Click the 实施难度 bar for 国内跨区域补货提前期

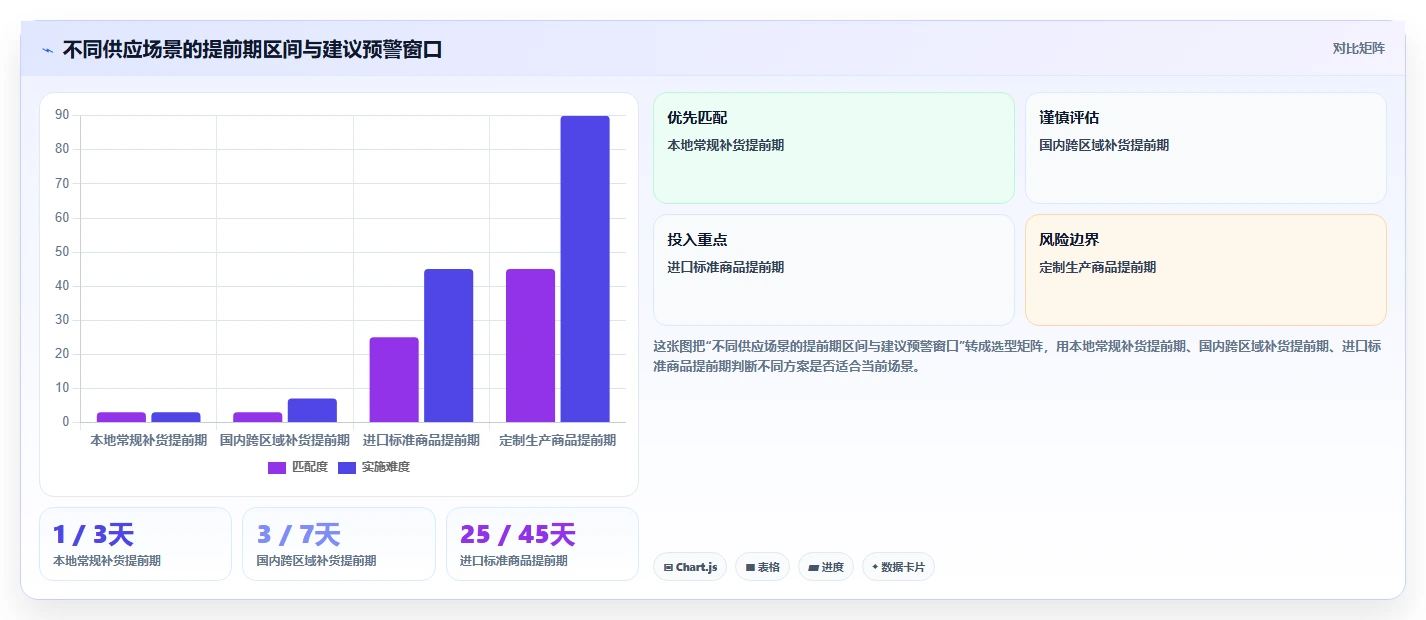coord(312,410)
